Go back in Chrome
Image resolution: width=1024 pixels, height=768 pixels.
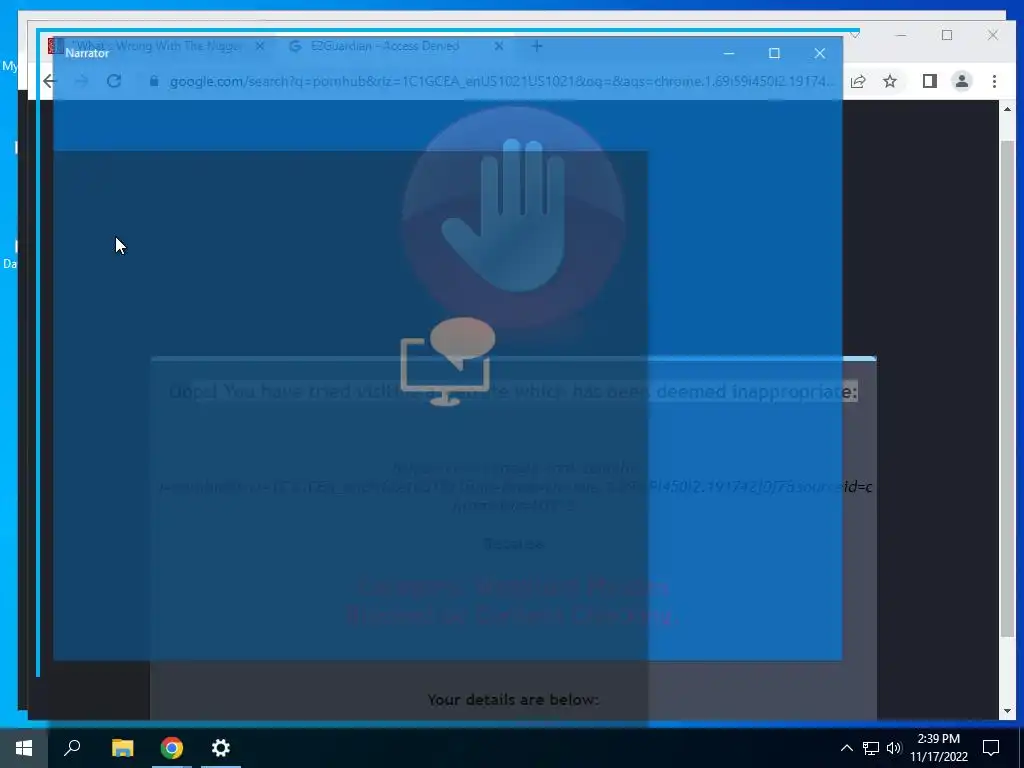(x=50, y=81)
